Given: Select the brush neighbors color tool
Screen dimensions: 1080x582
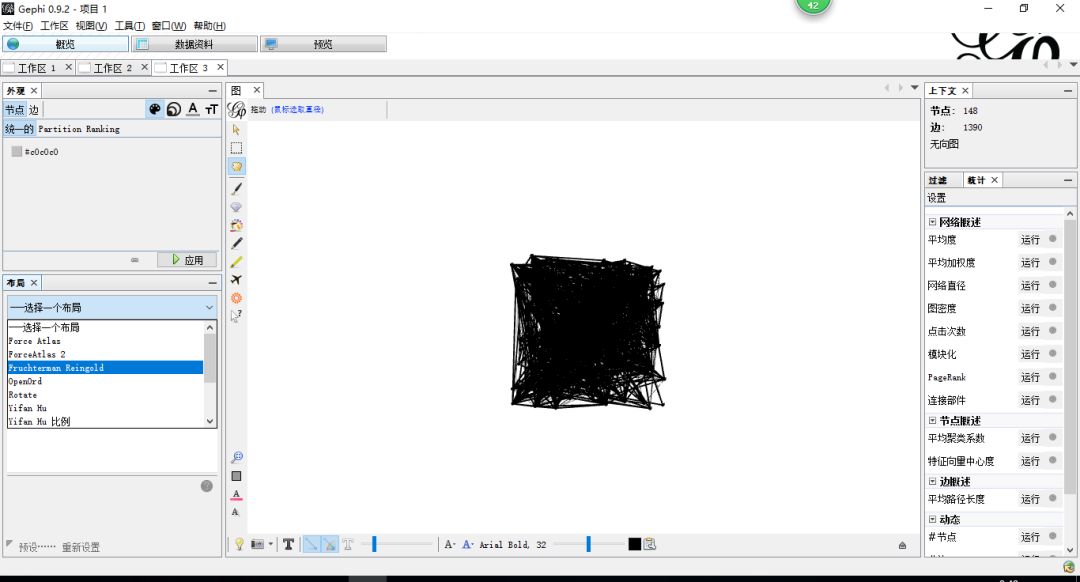Looking at the screenshot, I should pyautogui.click(x=236, y=225).
